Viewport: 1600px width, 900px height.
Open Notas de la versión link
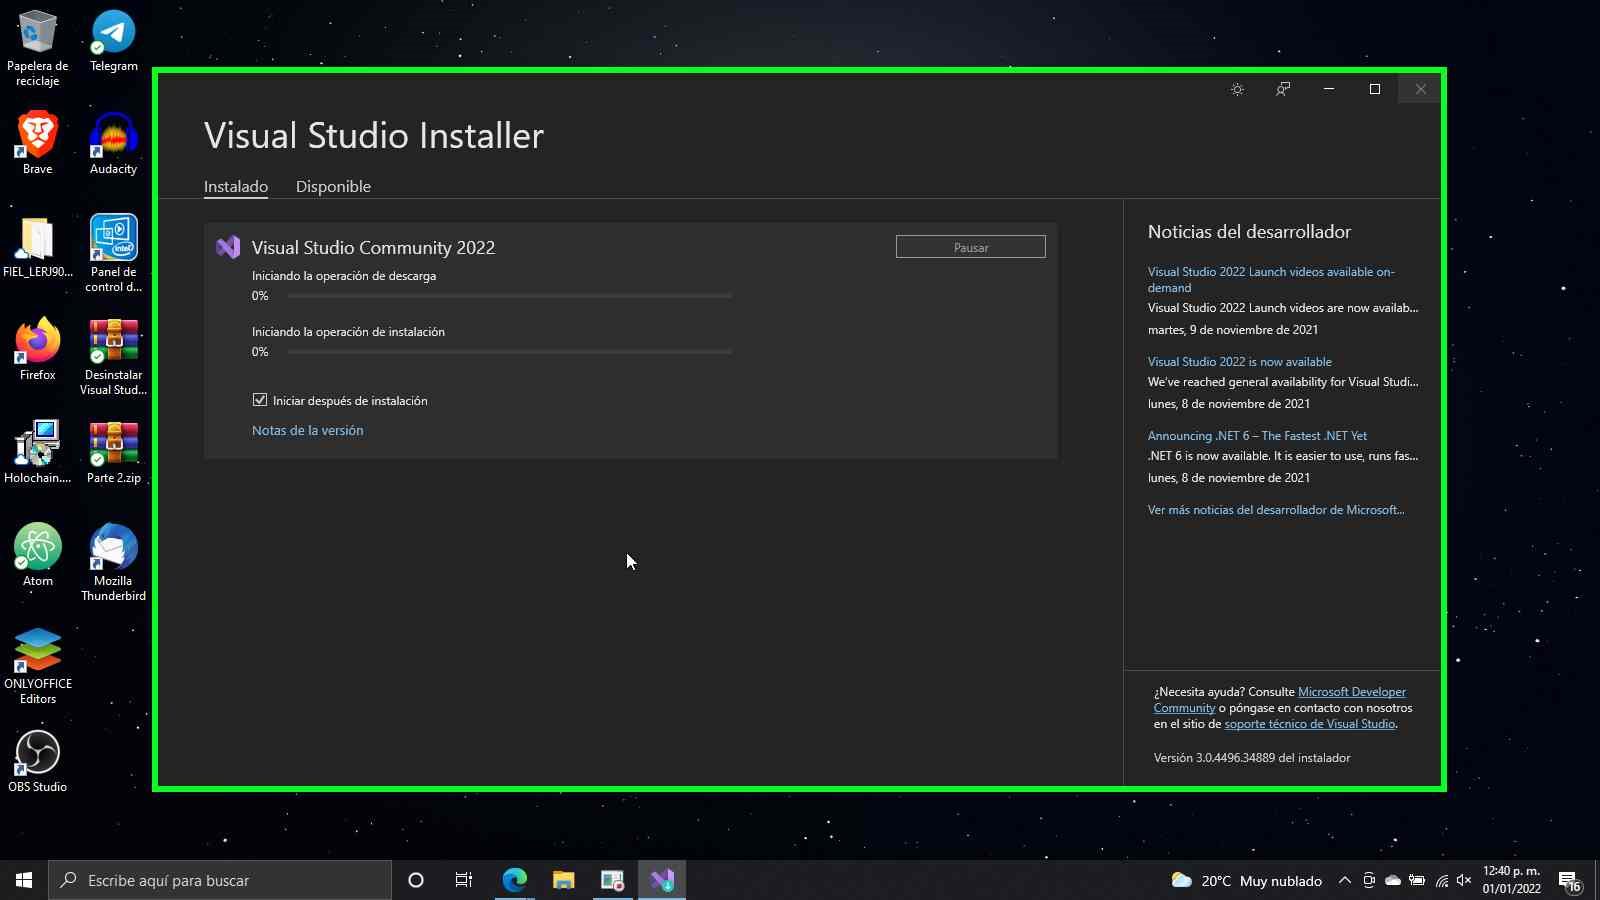pyautogui.click(x=307, y=430)
